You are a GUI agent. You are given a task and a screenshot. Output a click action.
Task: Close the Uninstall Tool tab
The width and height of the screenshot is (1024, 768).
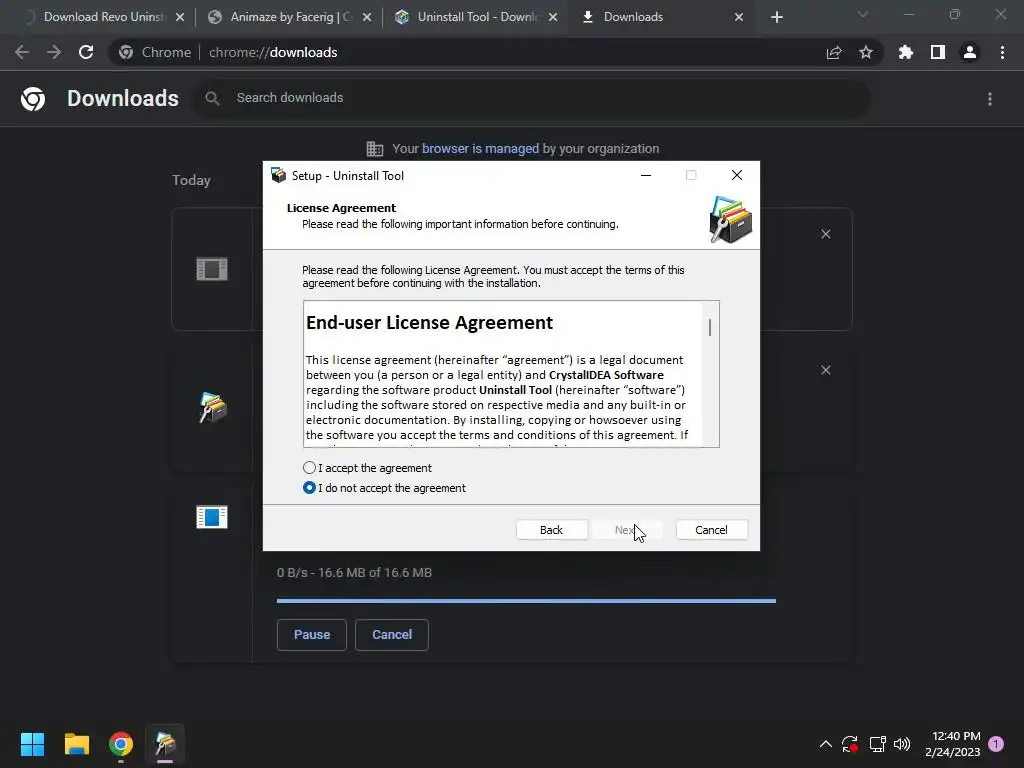[x=553, y=17]
